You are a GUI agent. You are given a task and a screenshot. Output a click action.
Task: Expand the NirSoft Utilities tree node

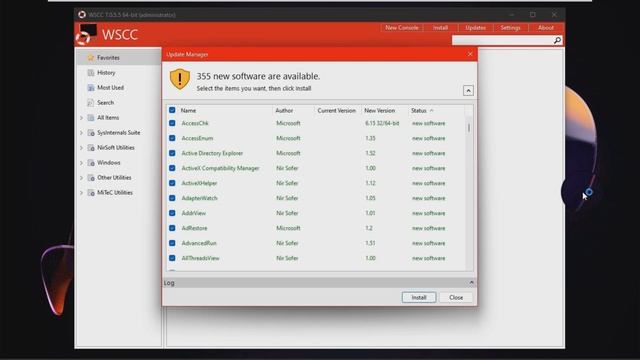click(x=81, y=148)
